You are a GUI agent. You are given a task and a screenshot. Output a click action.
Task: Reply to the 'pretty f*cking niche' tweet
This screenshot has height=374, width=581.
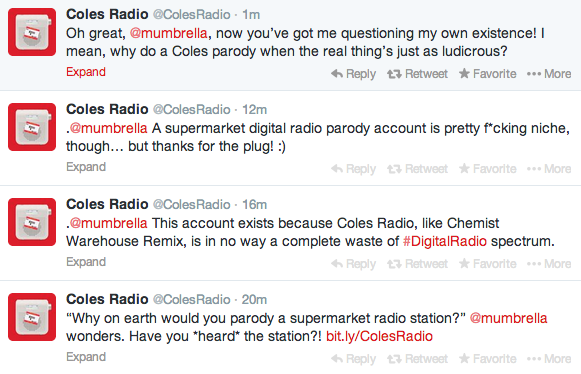pos(353,169)
